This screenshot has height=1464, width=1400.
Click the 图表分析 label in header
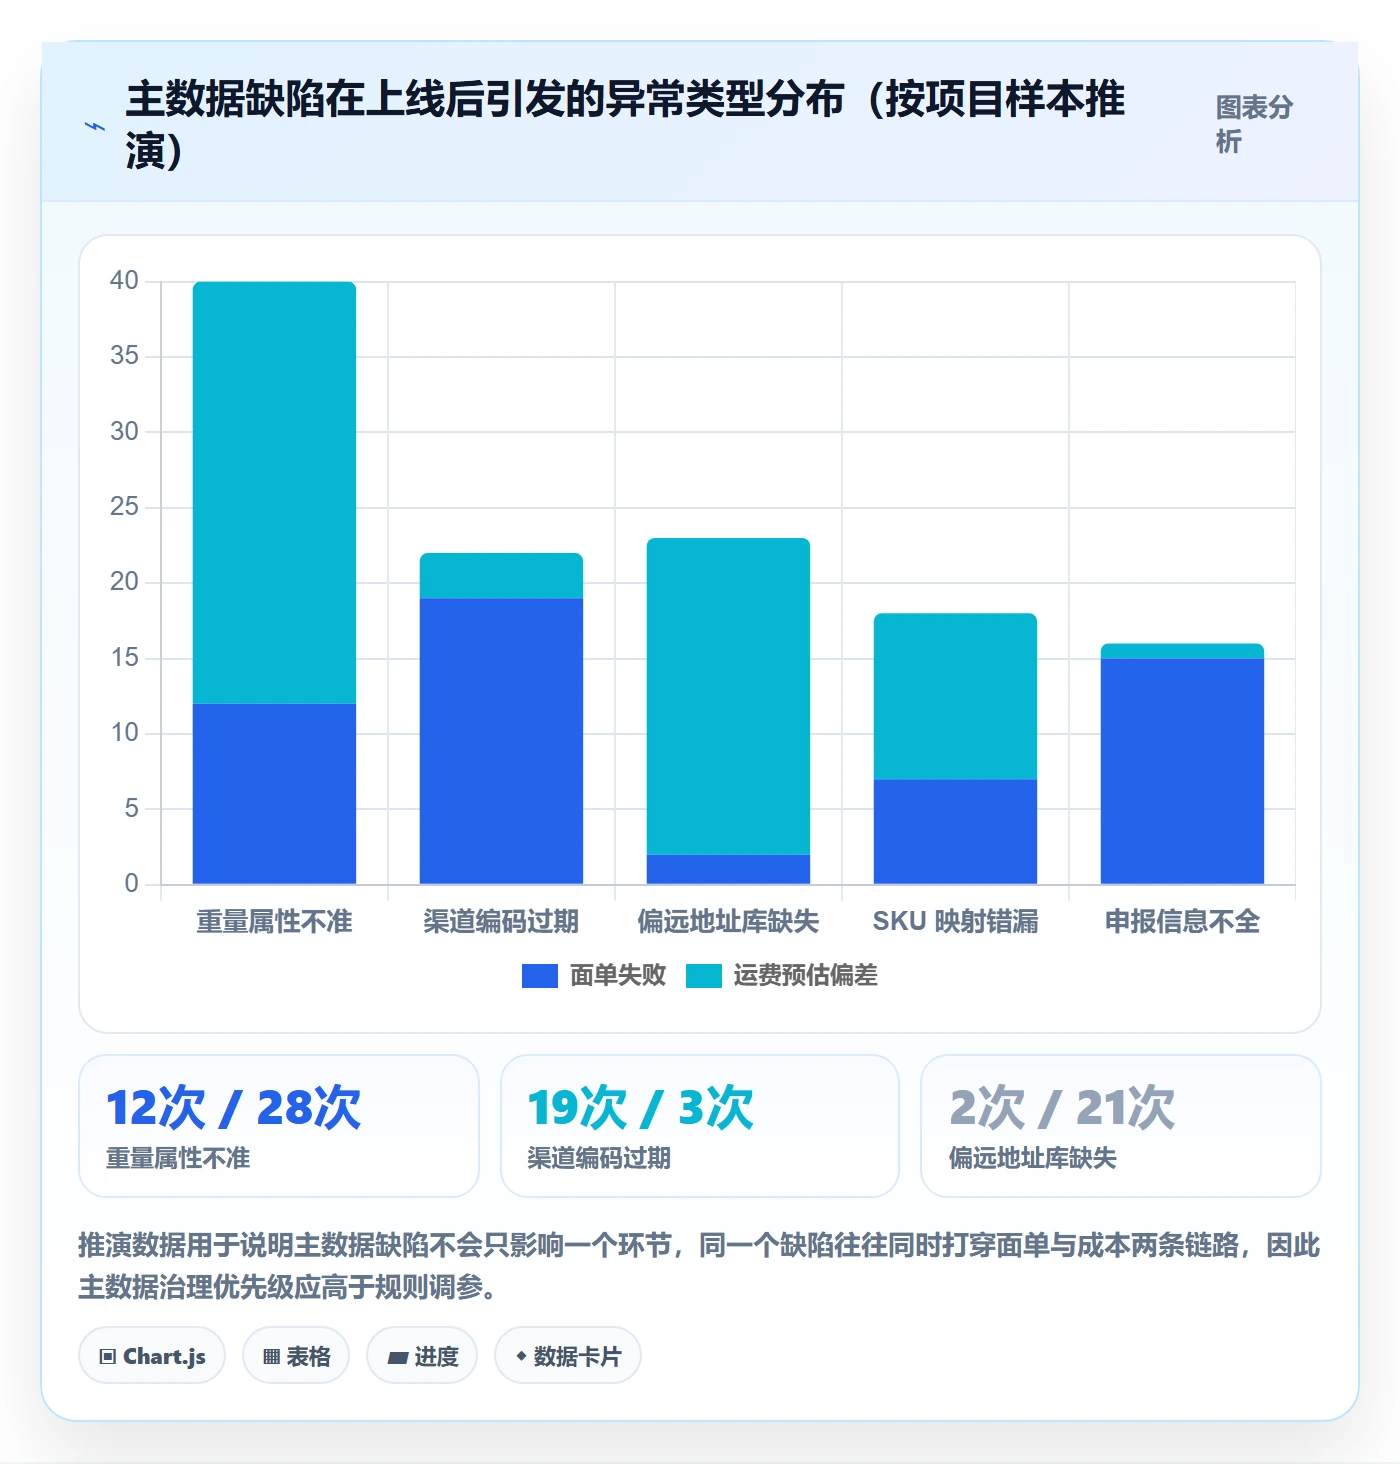click(1255, 124)
